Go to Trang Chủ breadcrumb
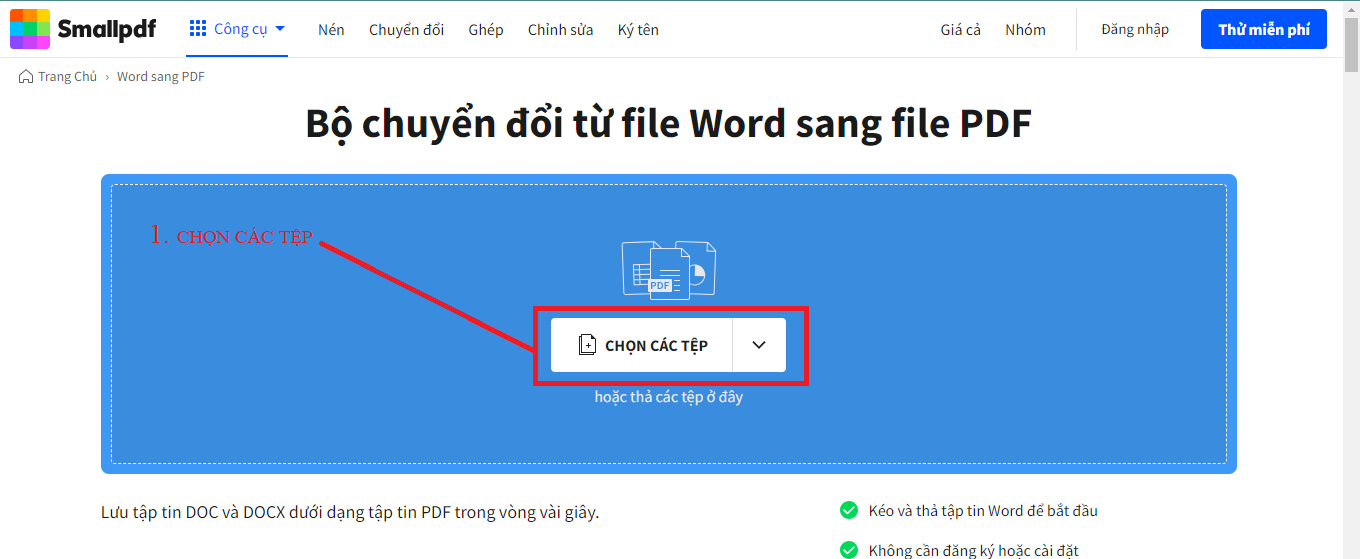Image resolution: width=1360 pixels, height=559 pixels. pyautogui.click(x=67, y=77)
